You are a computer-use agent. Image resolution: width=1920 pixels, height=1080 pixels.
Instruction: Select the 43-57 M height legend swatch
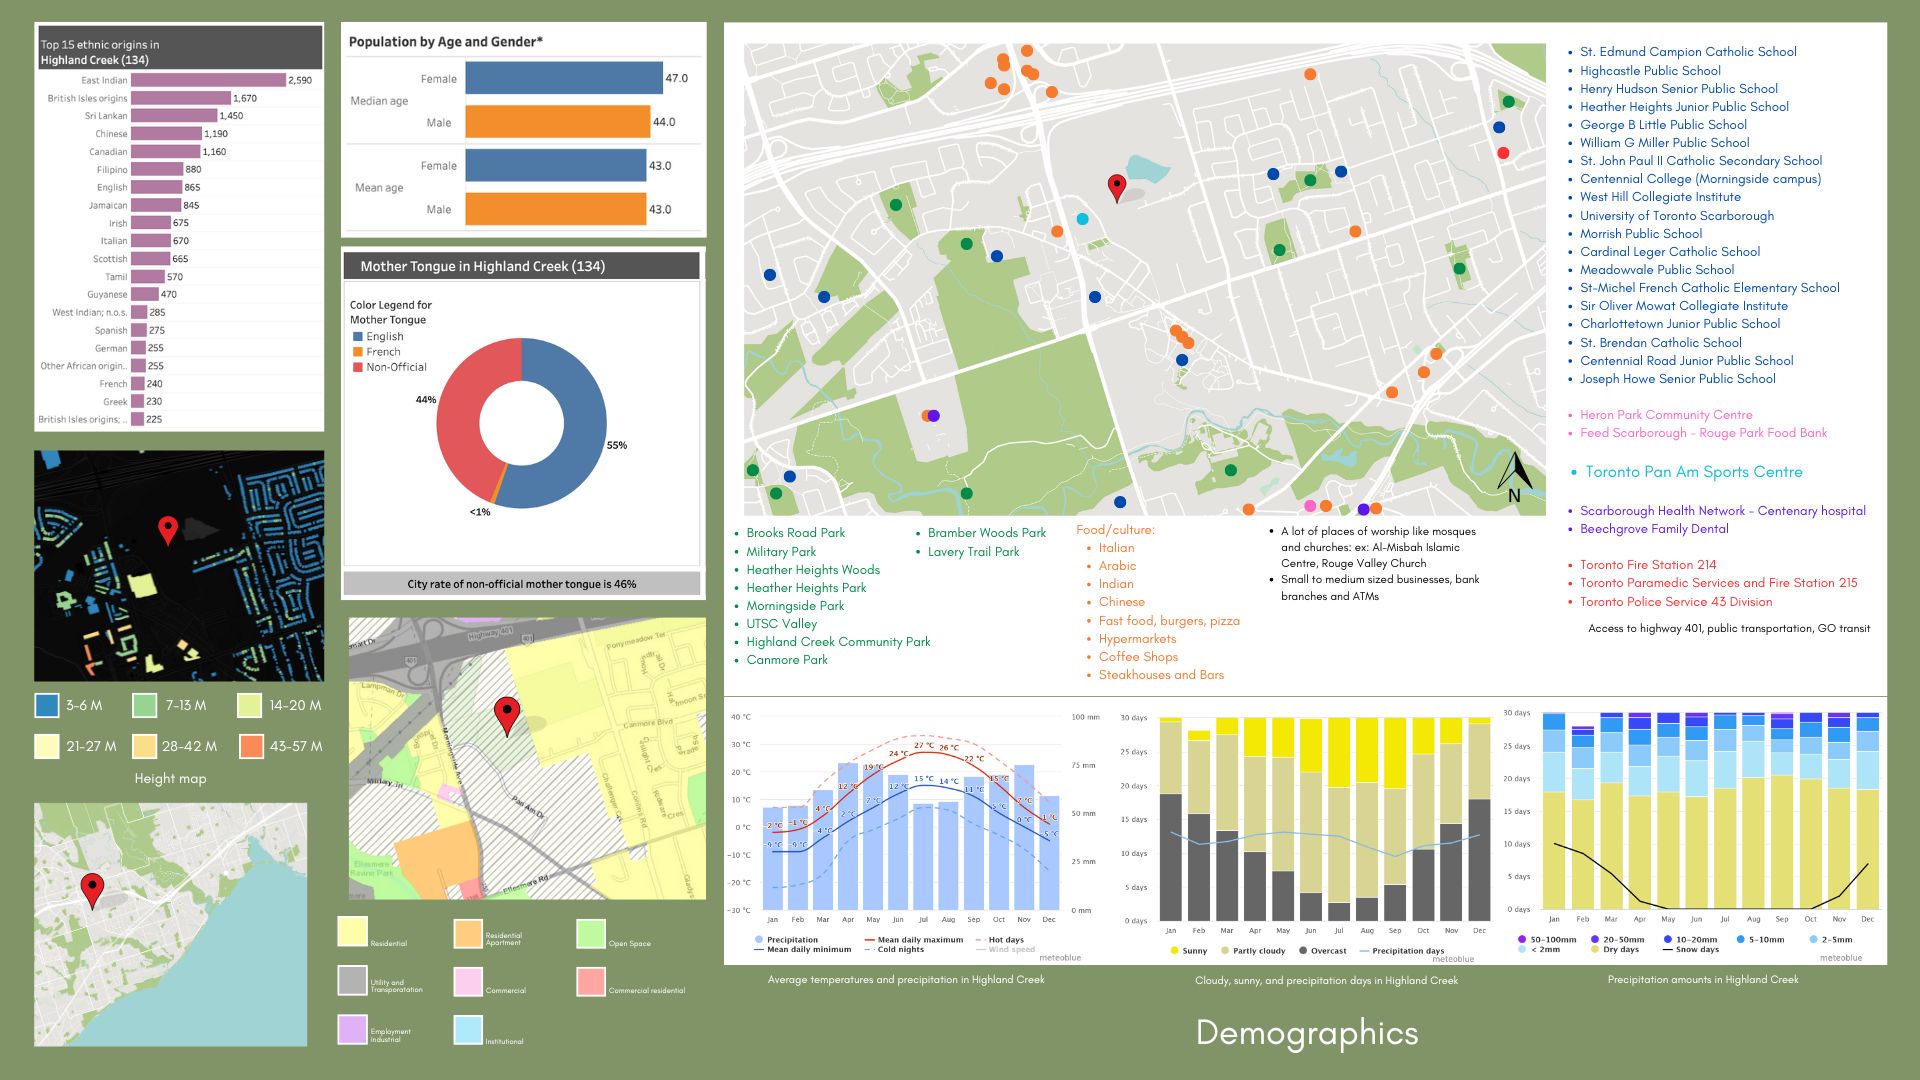pos(251,746)
